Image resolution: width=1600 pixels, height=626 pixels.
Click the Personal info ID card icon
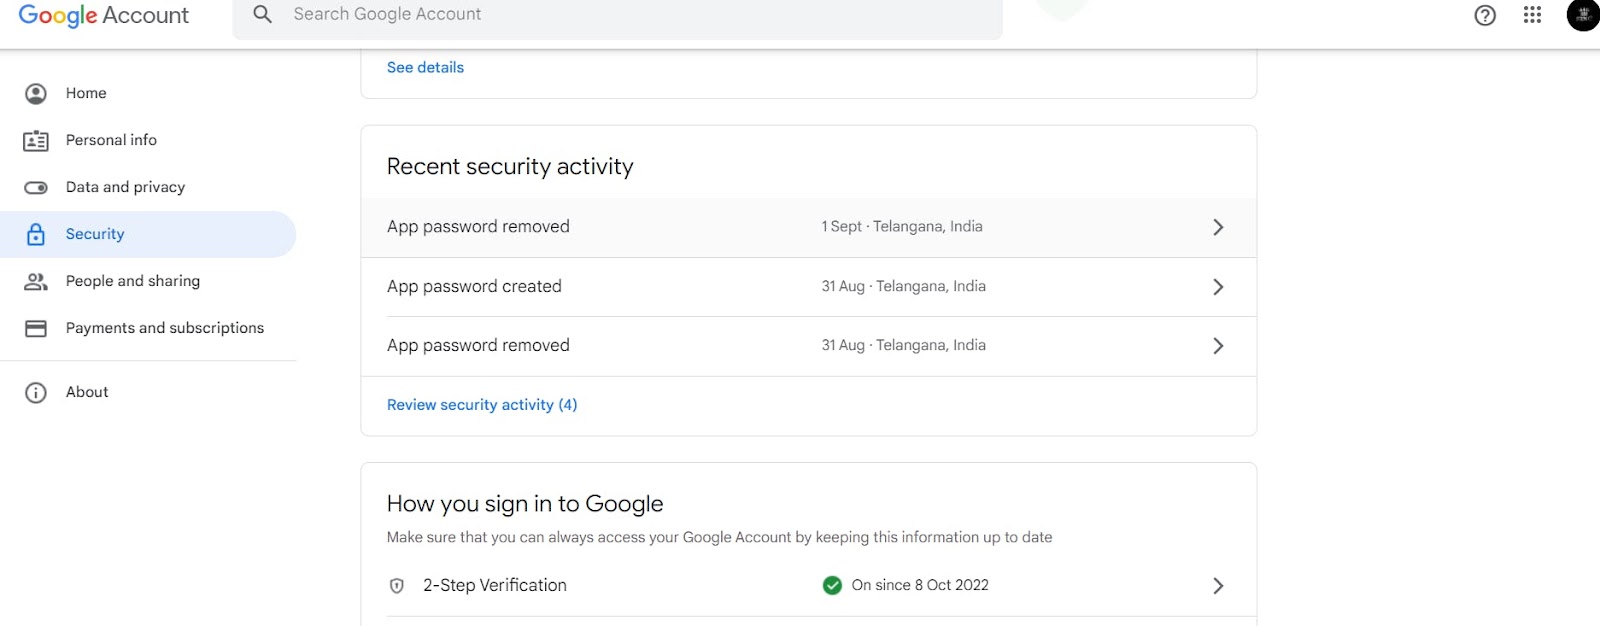pyautogui.click(x=36, y=141)
